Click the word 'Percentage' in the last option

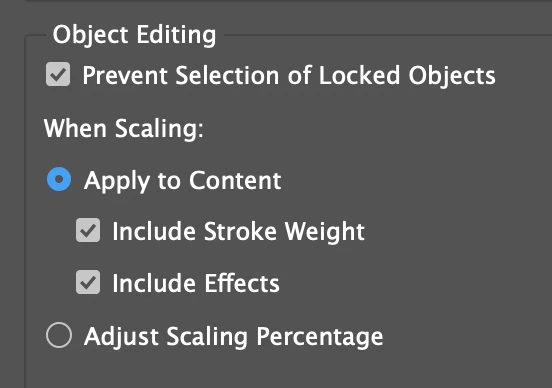(320, 337)
